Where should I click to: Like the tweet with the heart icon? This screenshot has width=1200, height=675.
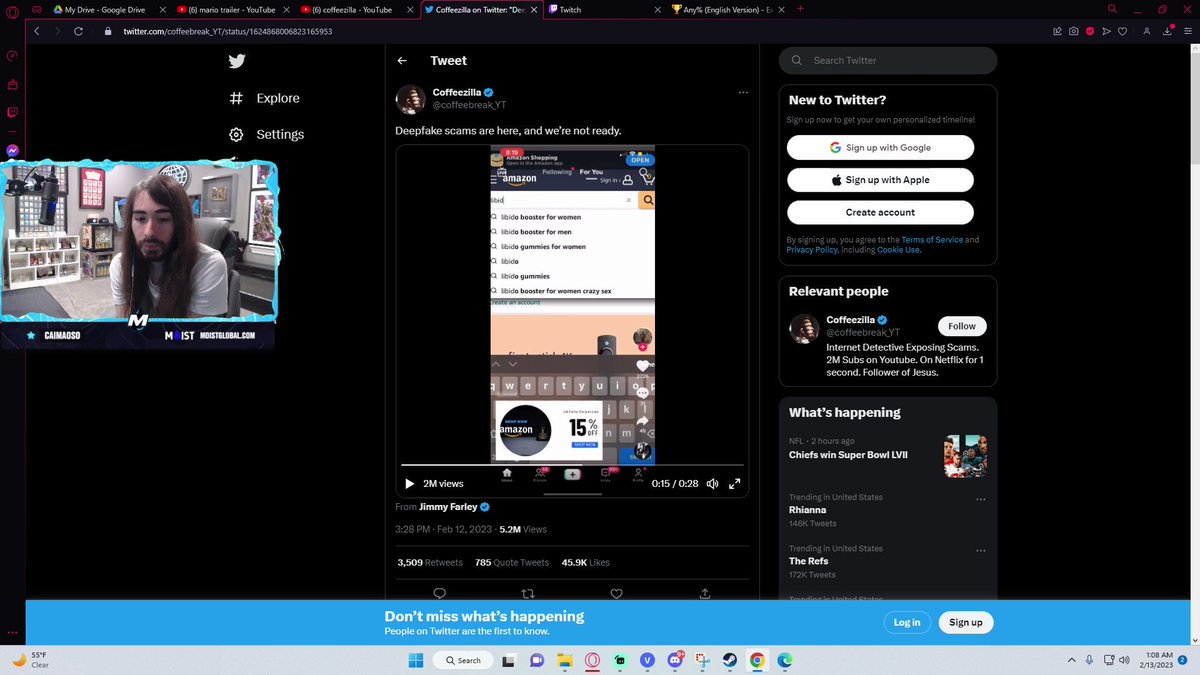coord(616,593)
